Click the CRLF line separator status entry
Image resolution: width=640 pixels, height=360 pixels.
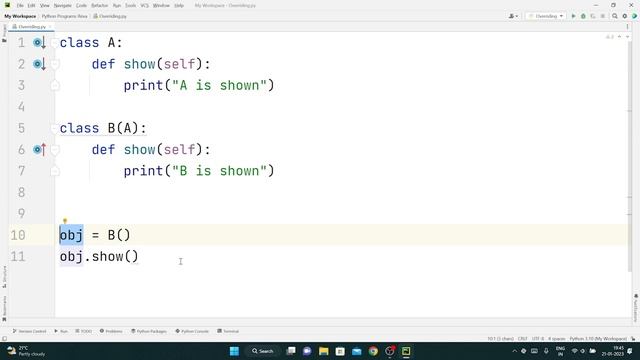[522, 339]
